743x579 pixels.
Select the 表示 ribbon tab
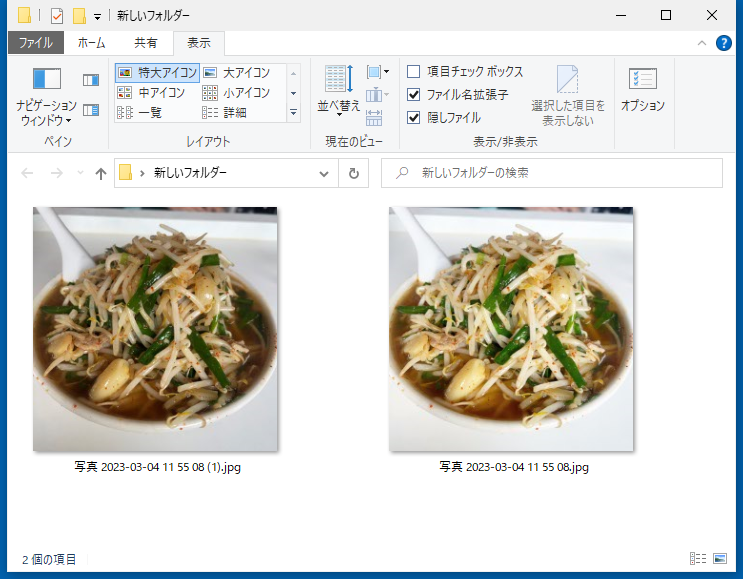[x=199, y=43]
